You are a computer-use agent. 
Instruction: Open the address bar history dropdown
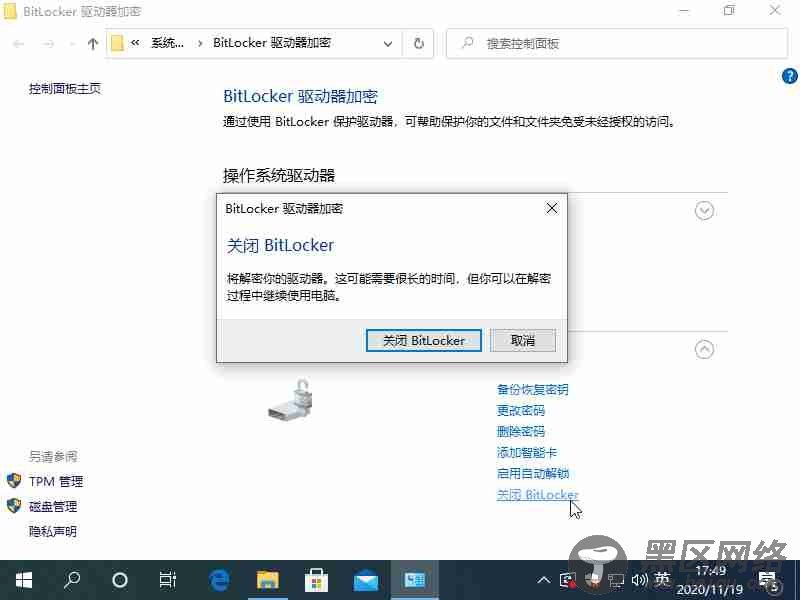pyautogui.click(x=388, y=44)
